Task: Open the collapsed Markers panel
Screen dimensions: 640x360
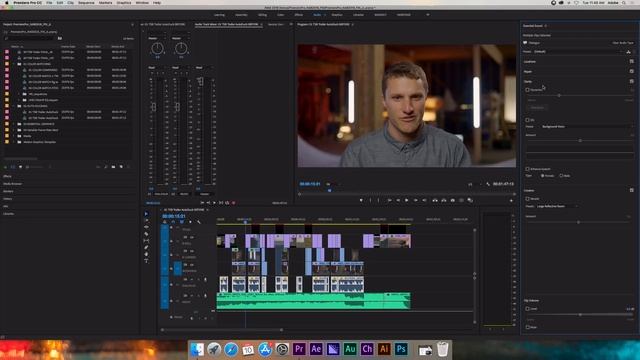Action: (x=8, y=191)
